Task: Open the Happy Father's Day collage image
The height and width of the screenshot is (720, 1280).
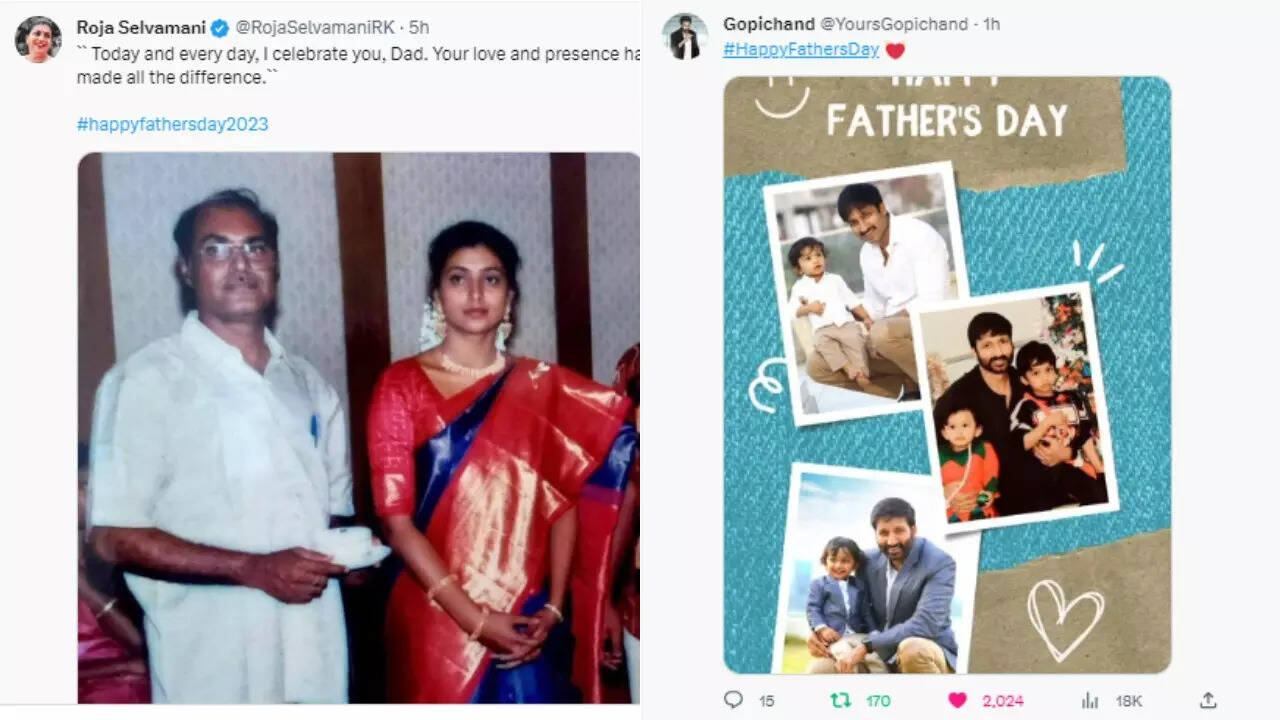Action: coord(947,374)
